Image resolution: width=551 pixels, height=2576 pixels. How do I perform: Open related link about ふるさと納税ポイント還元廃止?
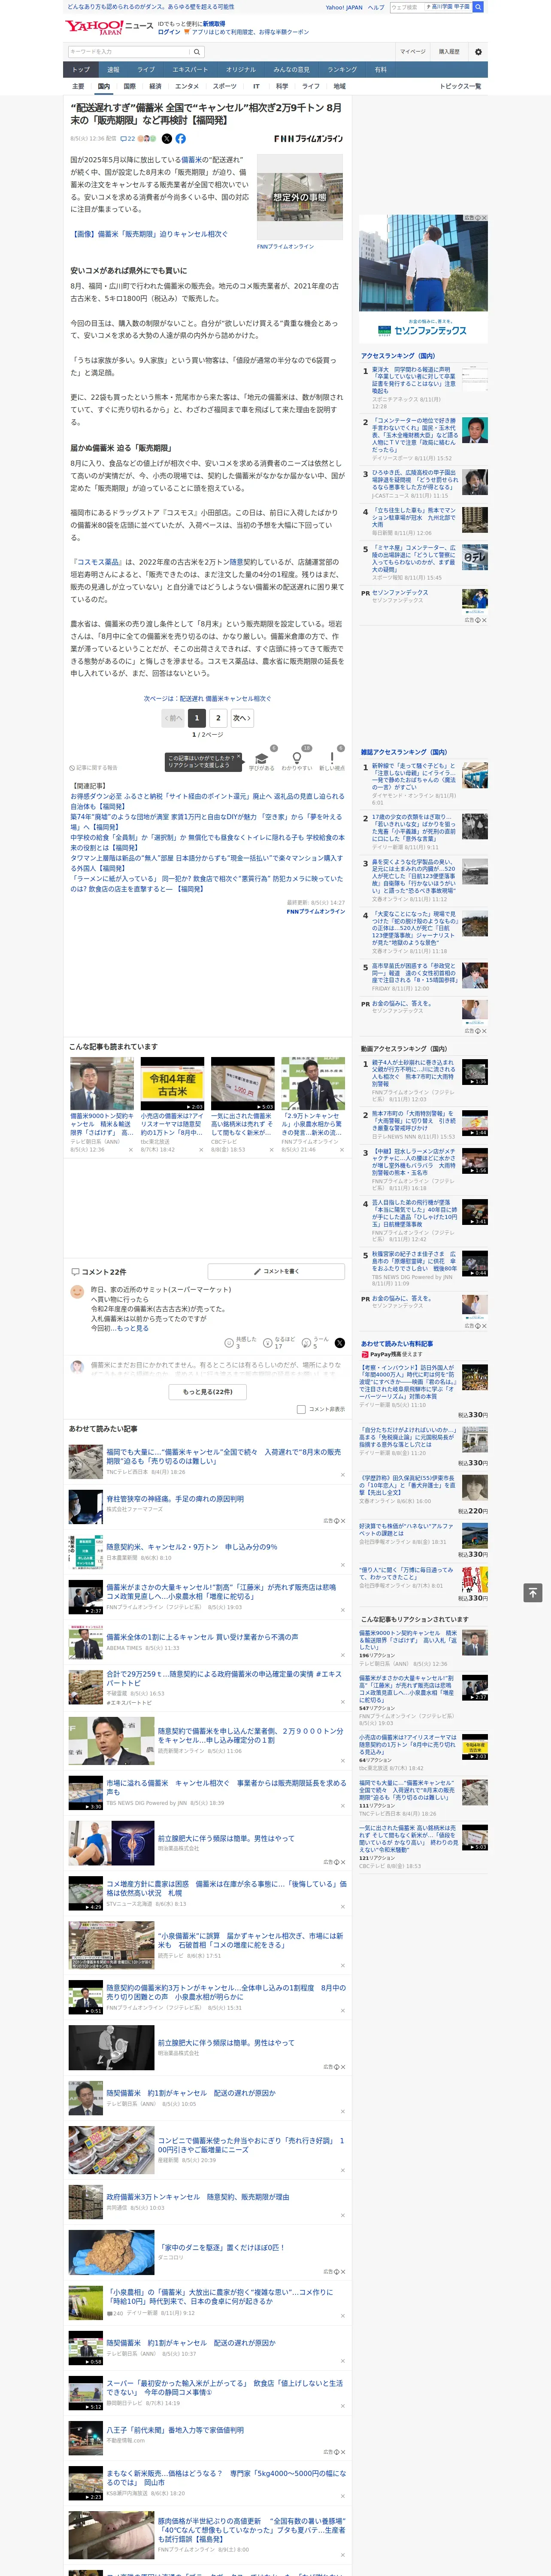(207, 801)
